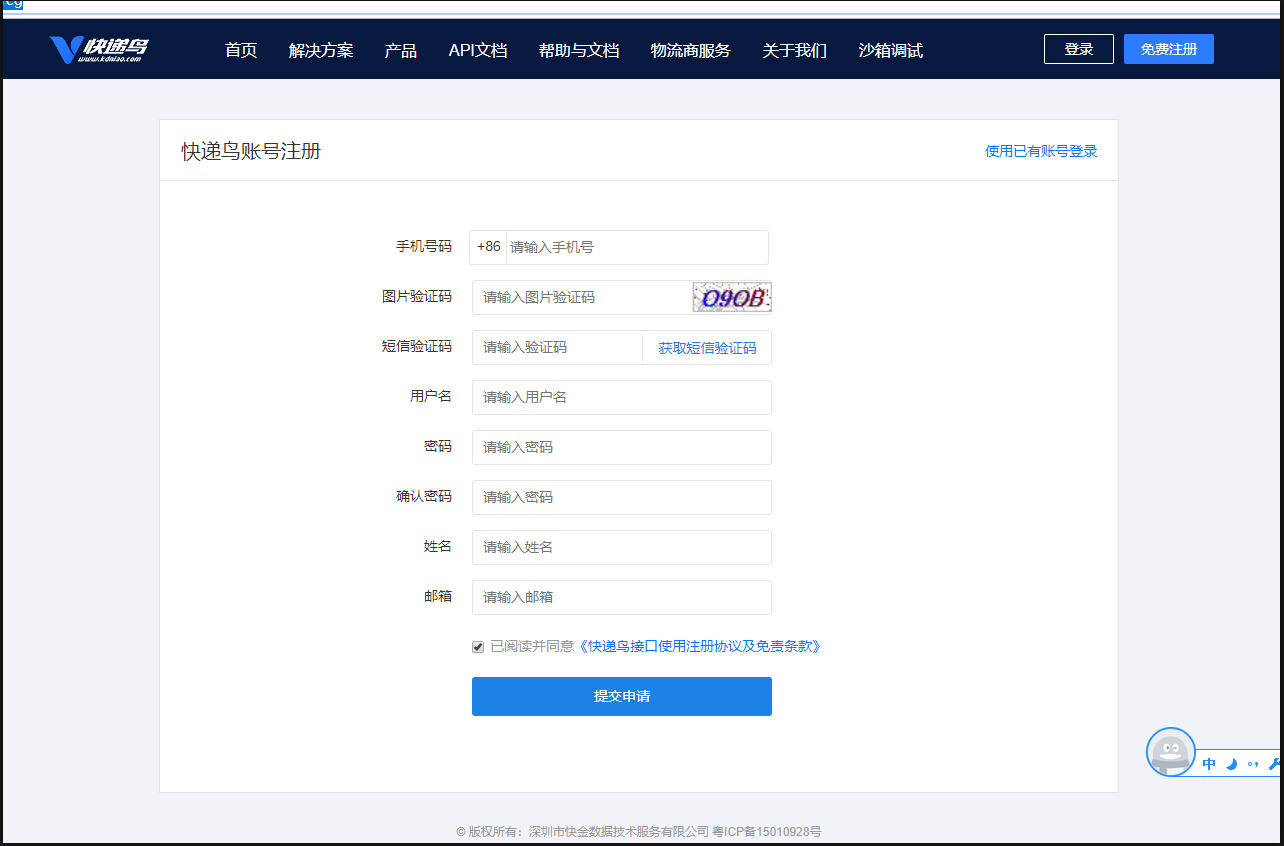Screen dimensions: 1284x846
Task: Focus the 短信验证码 input field
Action: click(557, 347)
